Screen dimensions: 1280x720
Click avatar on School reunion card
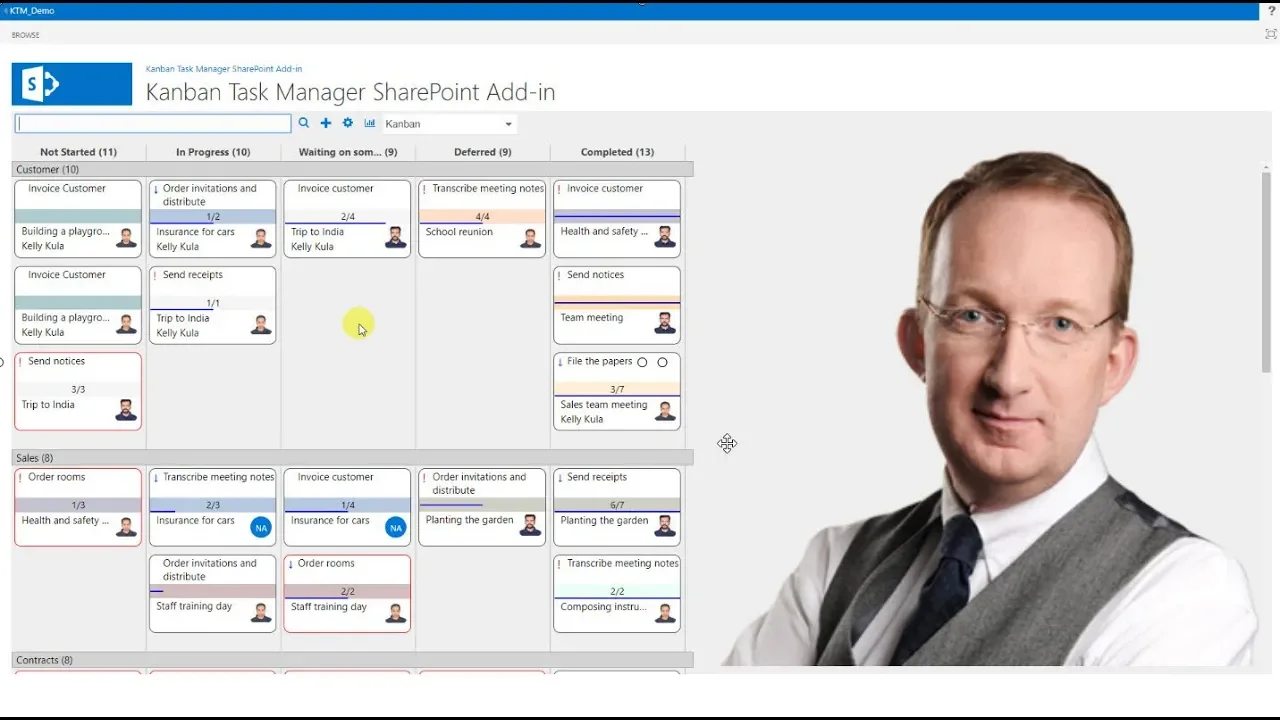[530, 238]
